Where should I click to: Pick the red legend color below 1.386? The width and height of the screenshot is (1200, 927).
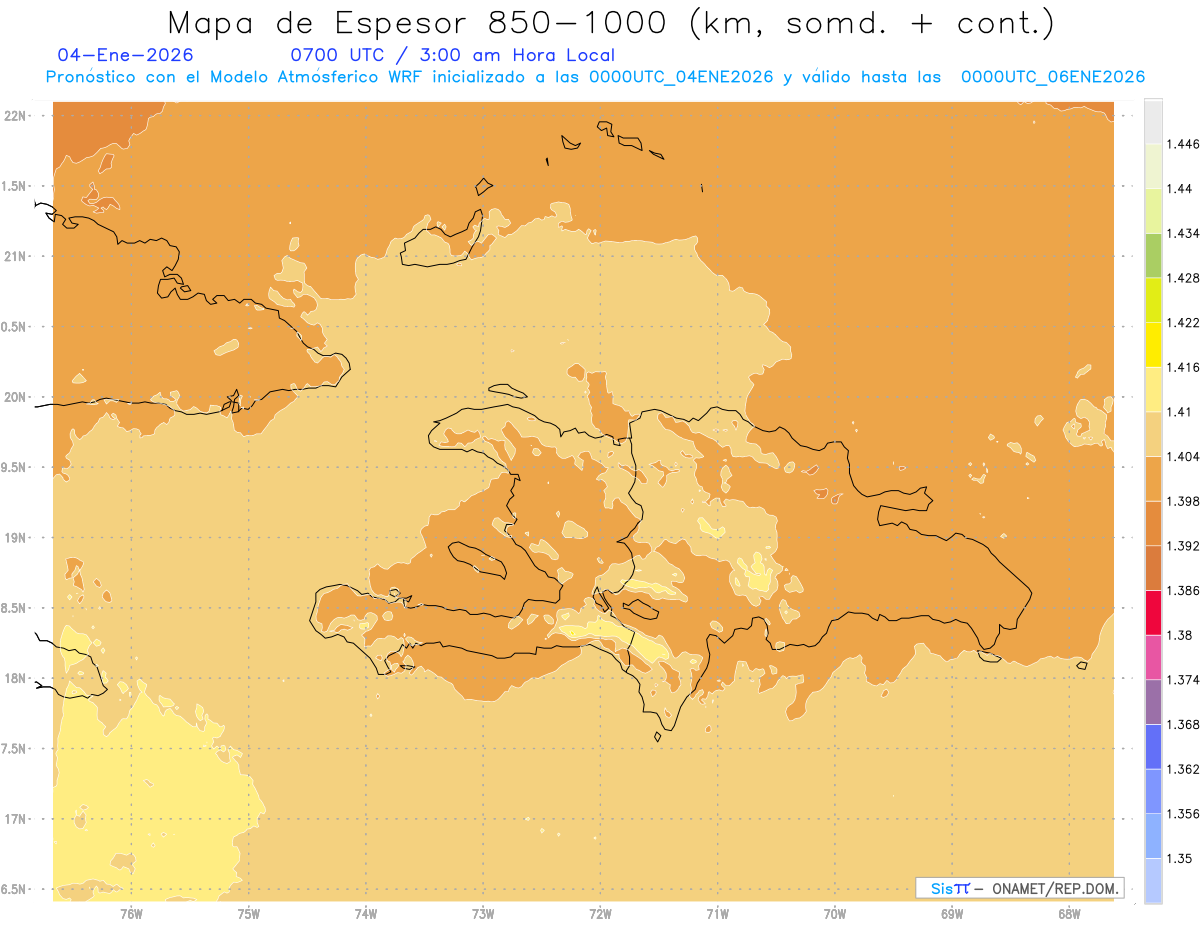coord(1153,612)
